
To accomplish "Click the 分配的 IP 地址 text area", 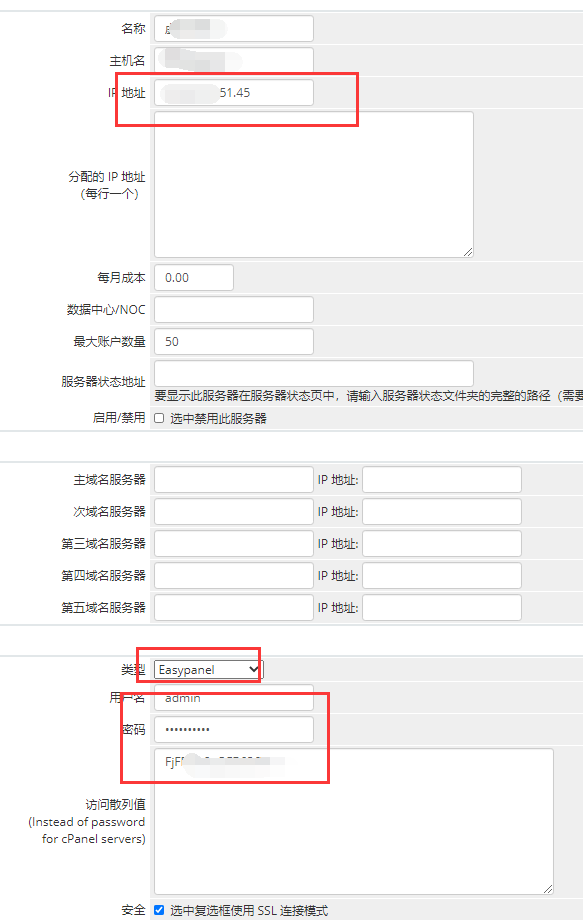I will 313,184.
